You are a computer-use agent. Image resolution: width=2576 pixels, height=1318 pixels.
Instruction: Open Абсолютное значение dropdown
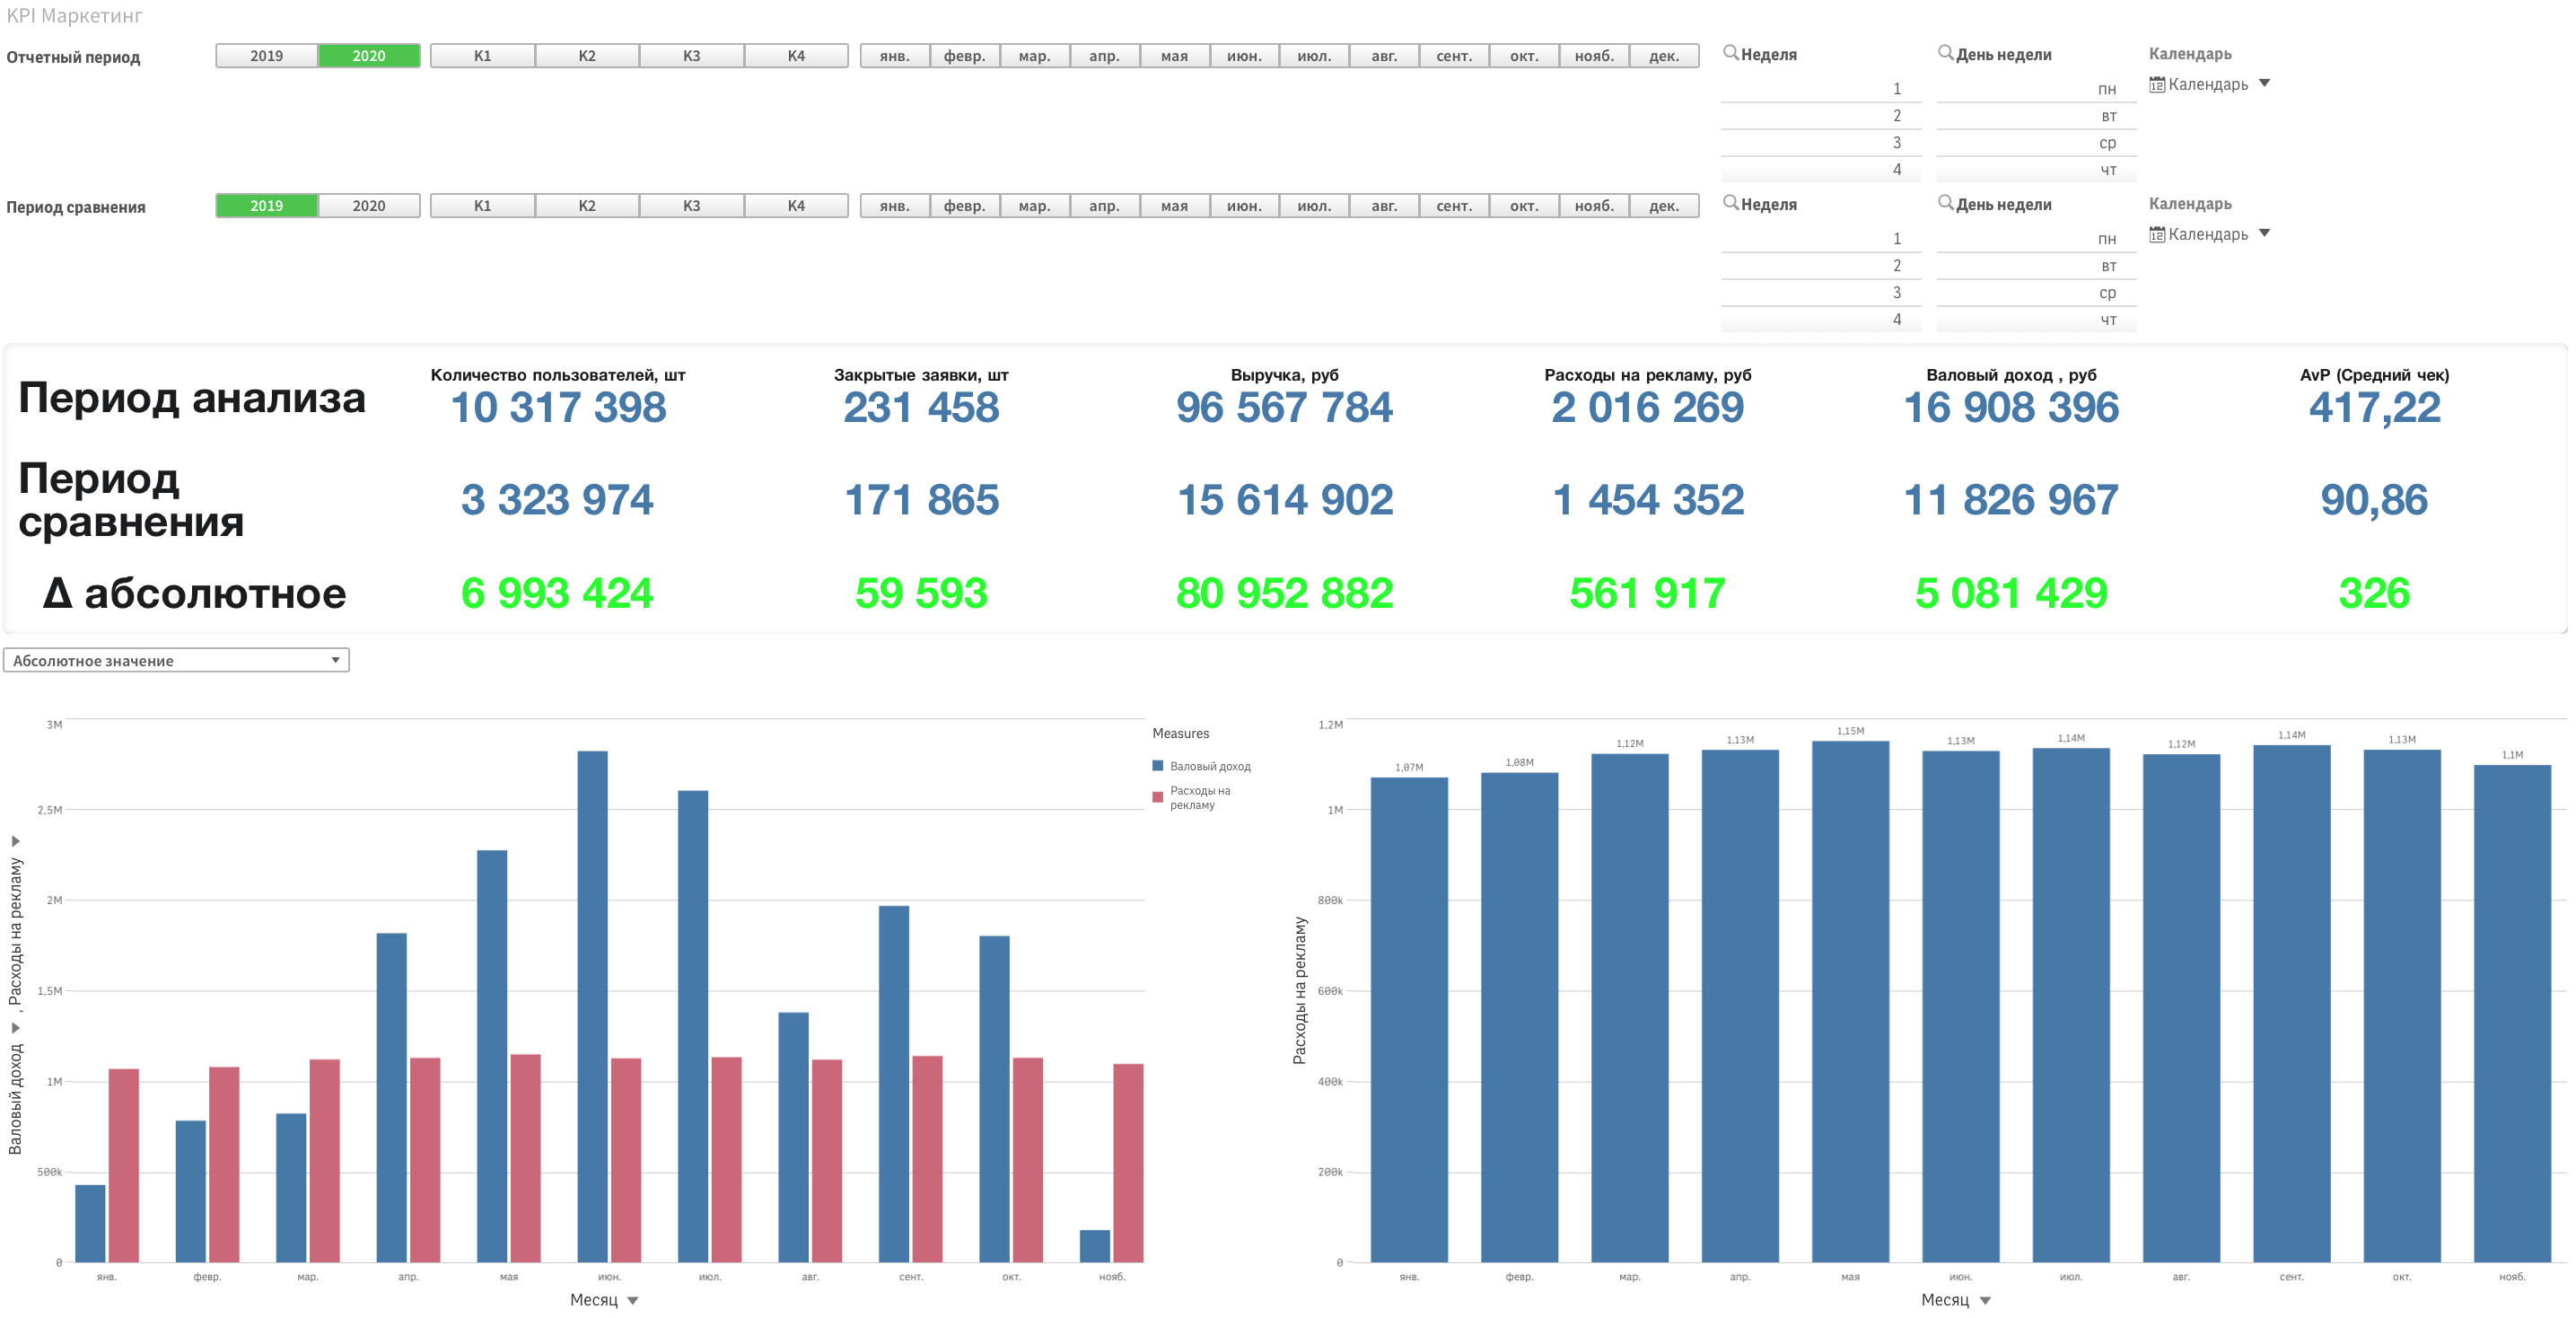tap(176, 660)
